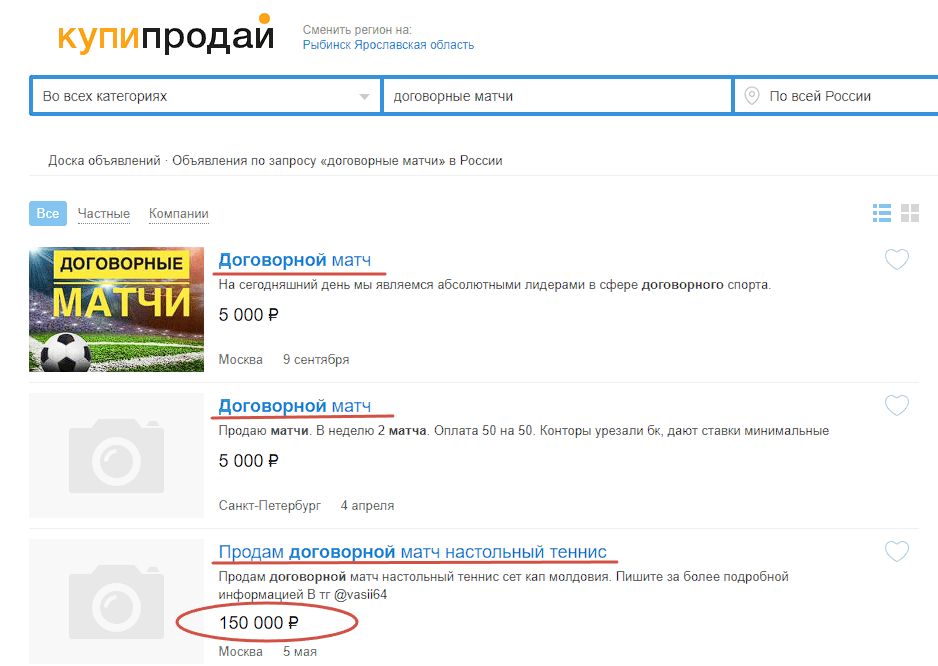The height and width of the screenshot is (666, 938).
Task: Add the Saint Petersburg listing to favorites
Action: tap(896, 405)
